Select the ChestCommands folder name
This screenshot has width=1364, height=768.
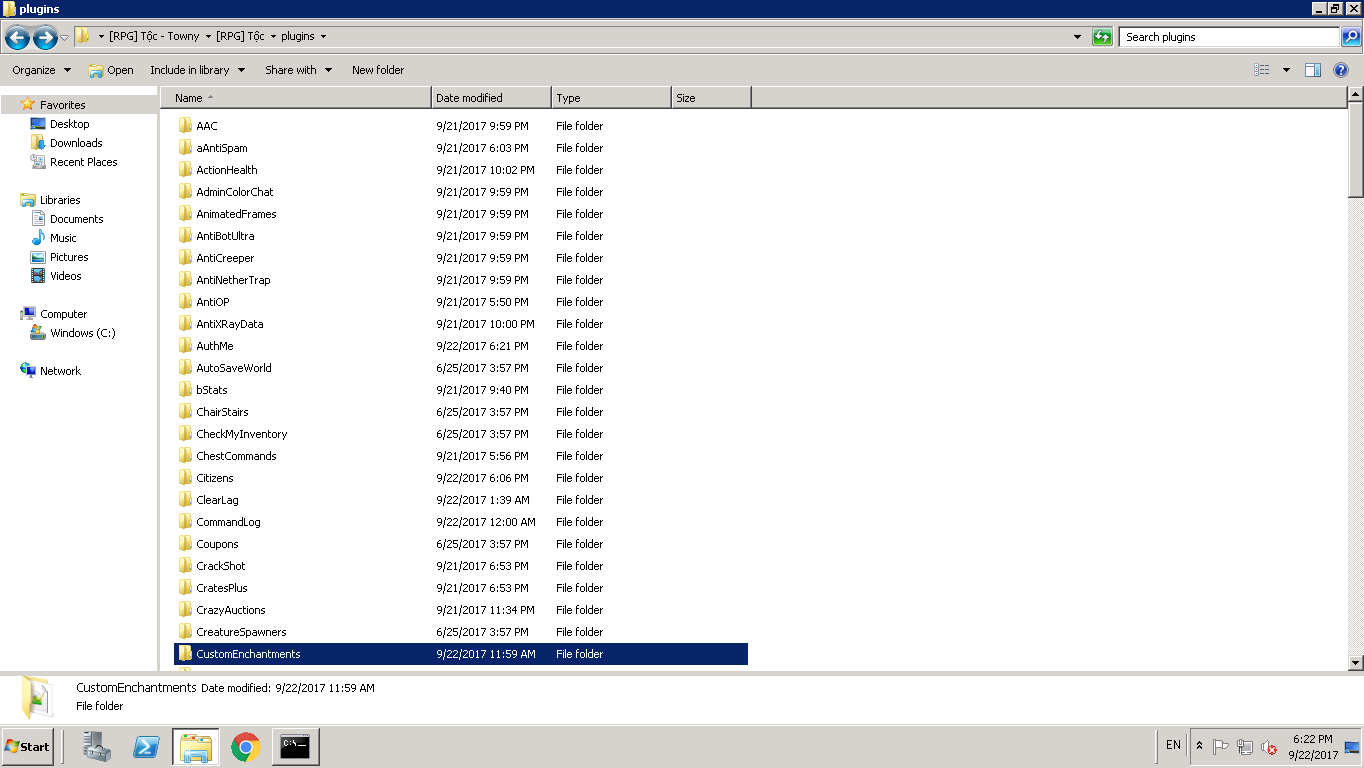pyautogui.click(x=236, y=456)
